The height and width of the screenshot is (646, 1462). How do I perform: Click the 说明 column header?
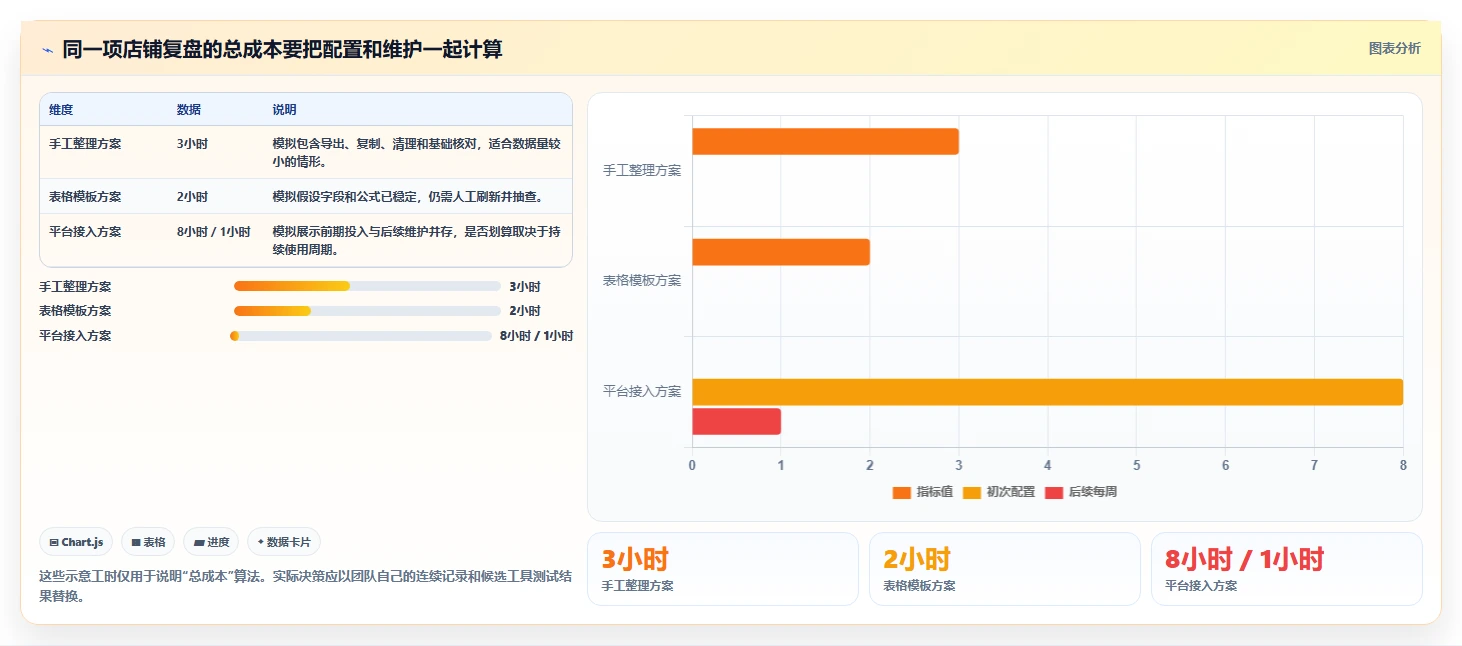click(285, 110)
